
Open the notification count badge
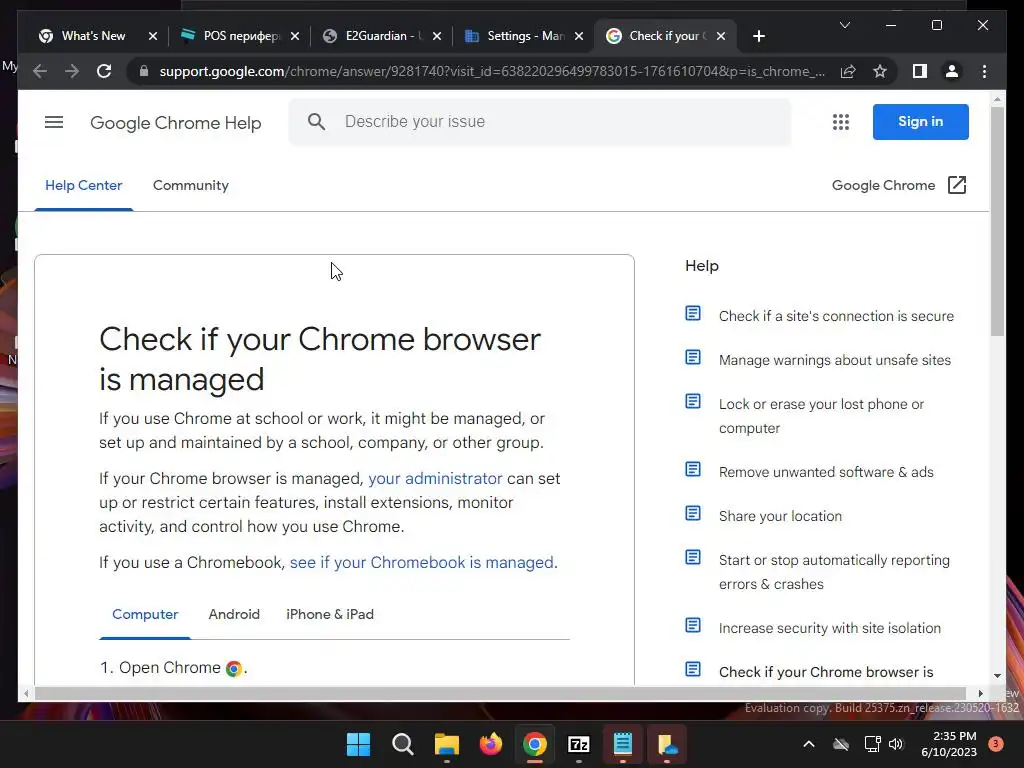(996, 744)
